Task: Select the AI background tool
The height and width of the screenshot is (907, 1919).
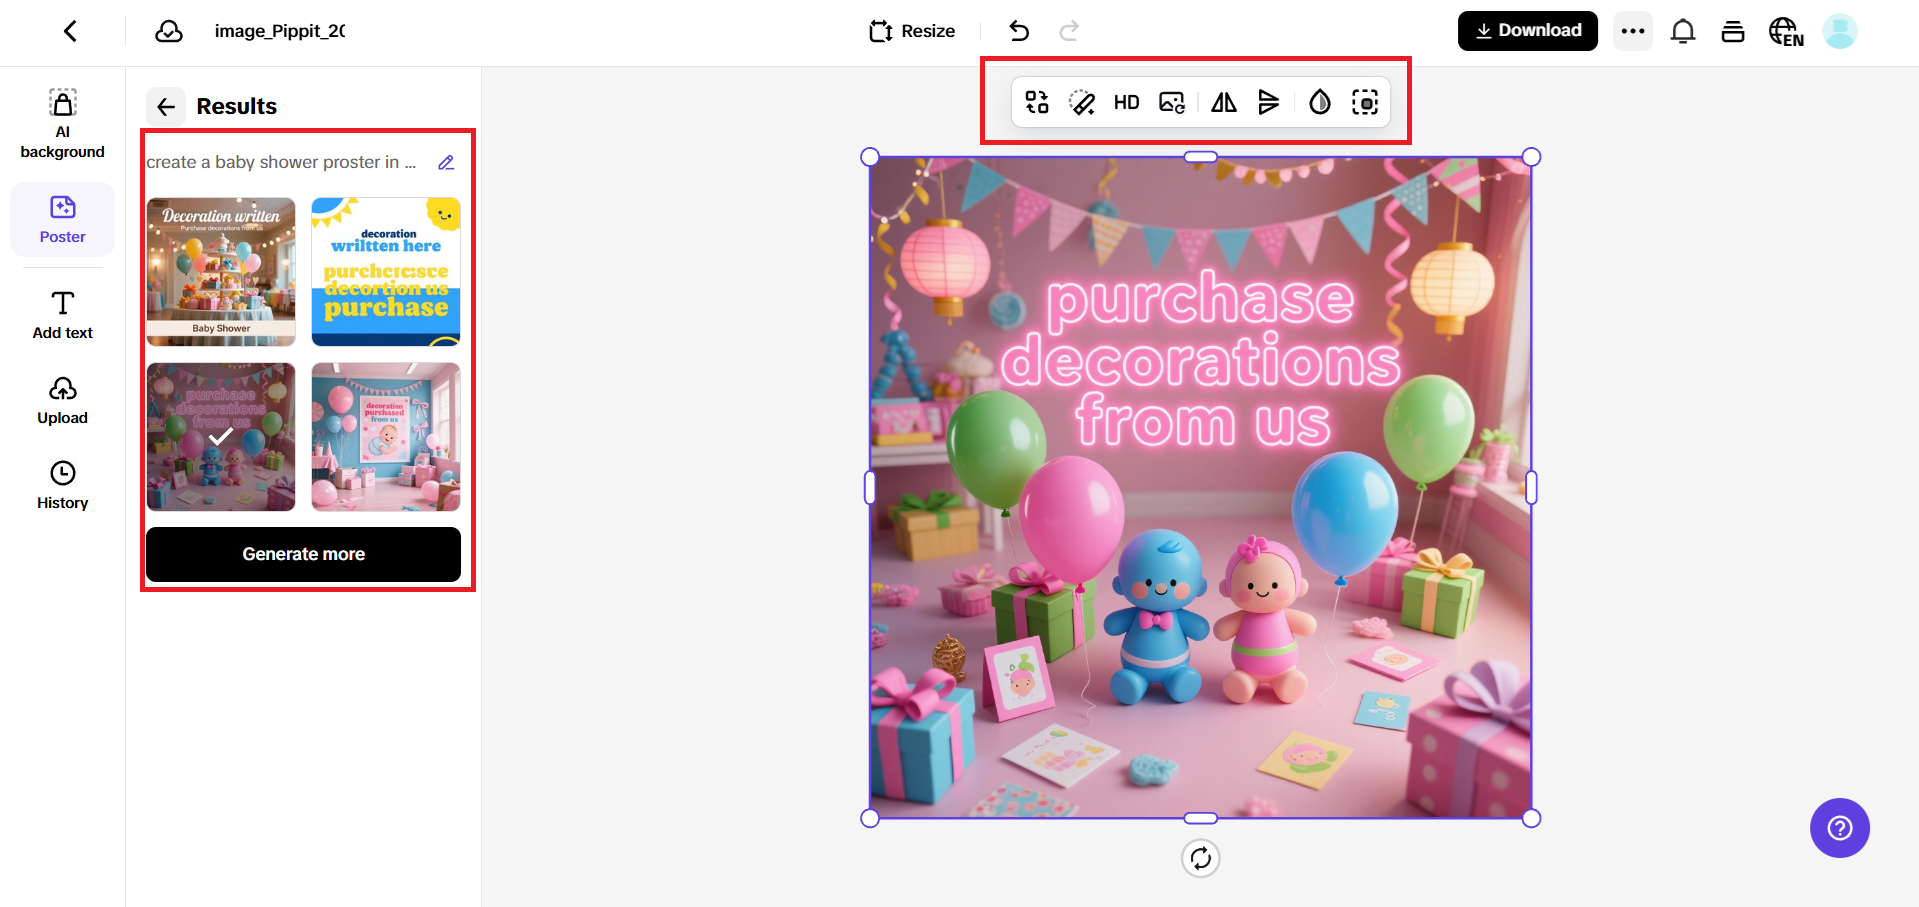Action: 62,122
